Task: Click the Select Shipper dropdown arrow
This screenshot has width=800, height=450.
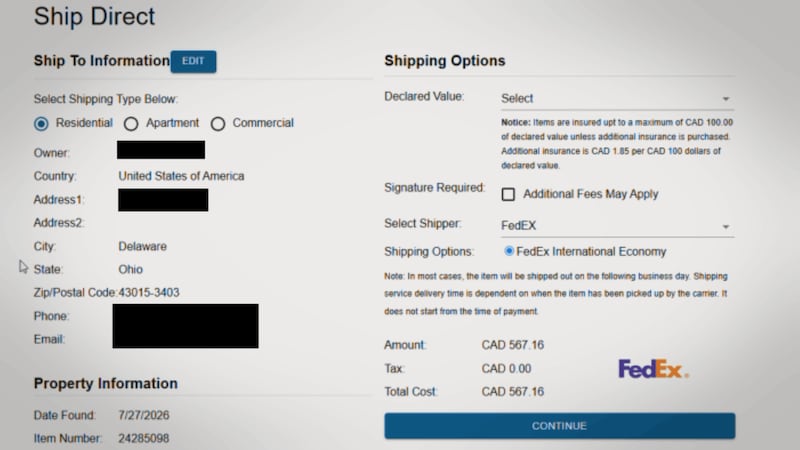Action: pos(726,227)
